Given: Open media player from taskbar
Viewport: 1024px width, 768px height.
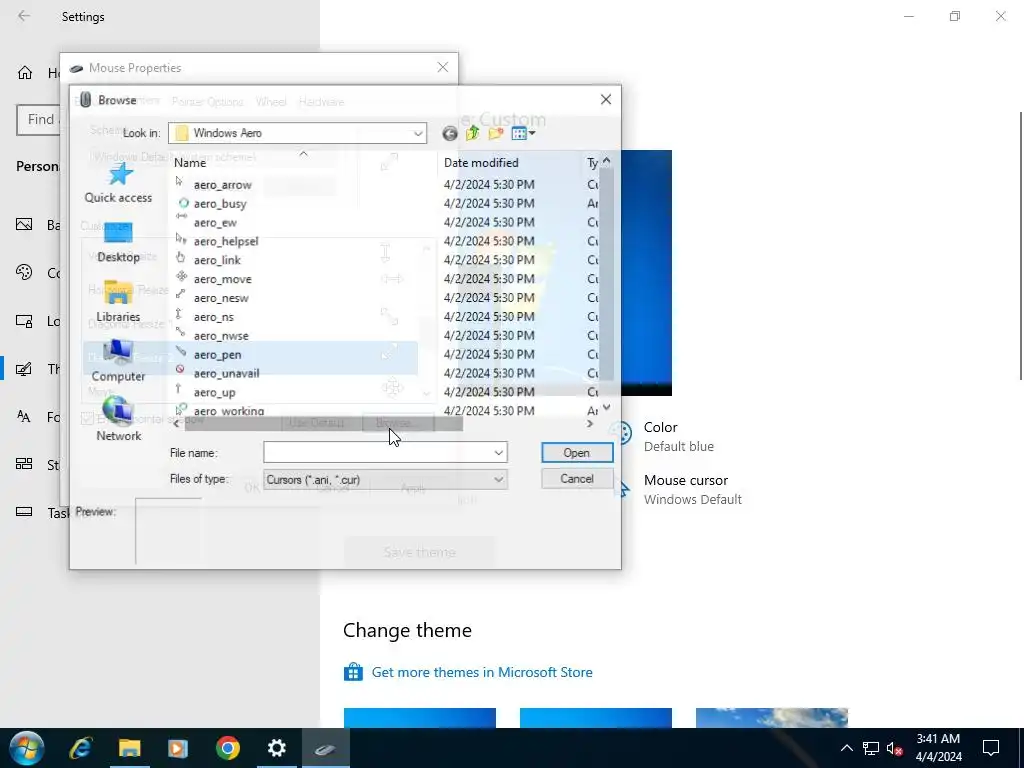Looking at the screenshot, I should pos(178,748).
